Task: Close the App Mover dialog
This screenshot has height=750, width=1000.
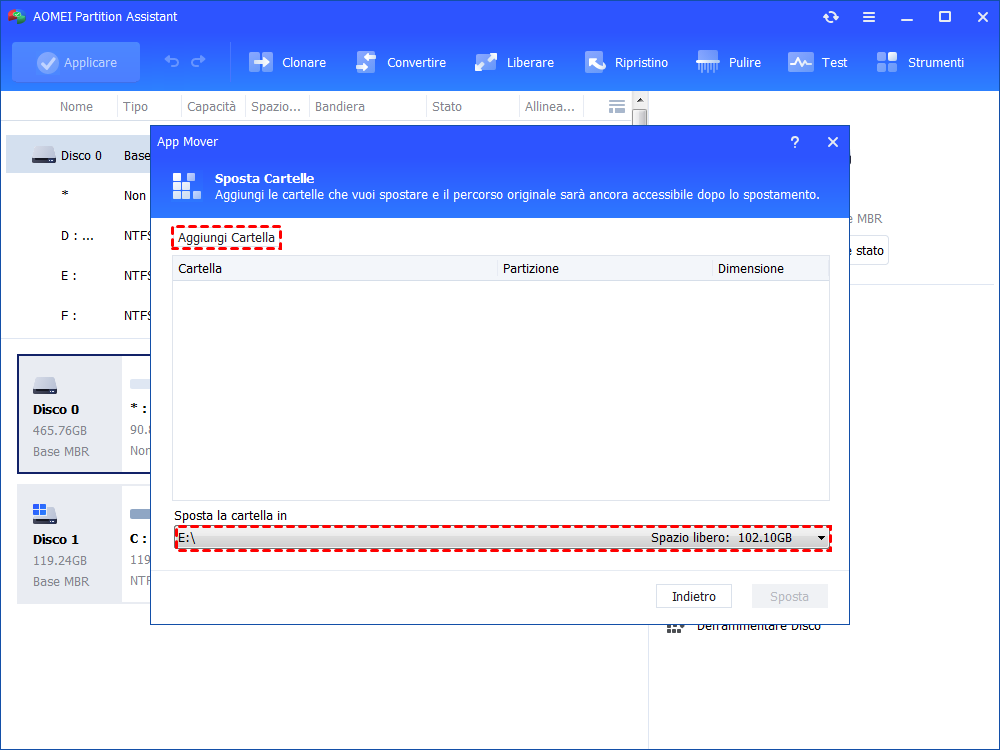Action: [x=833, y=142]
